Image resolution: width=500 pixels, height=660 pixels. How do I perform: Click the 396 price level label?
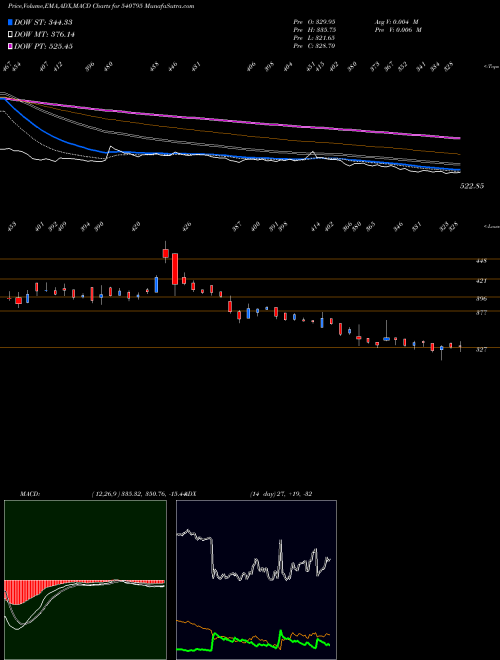[x=481, y=299]
